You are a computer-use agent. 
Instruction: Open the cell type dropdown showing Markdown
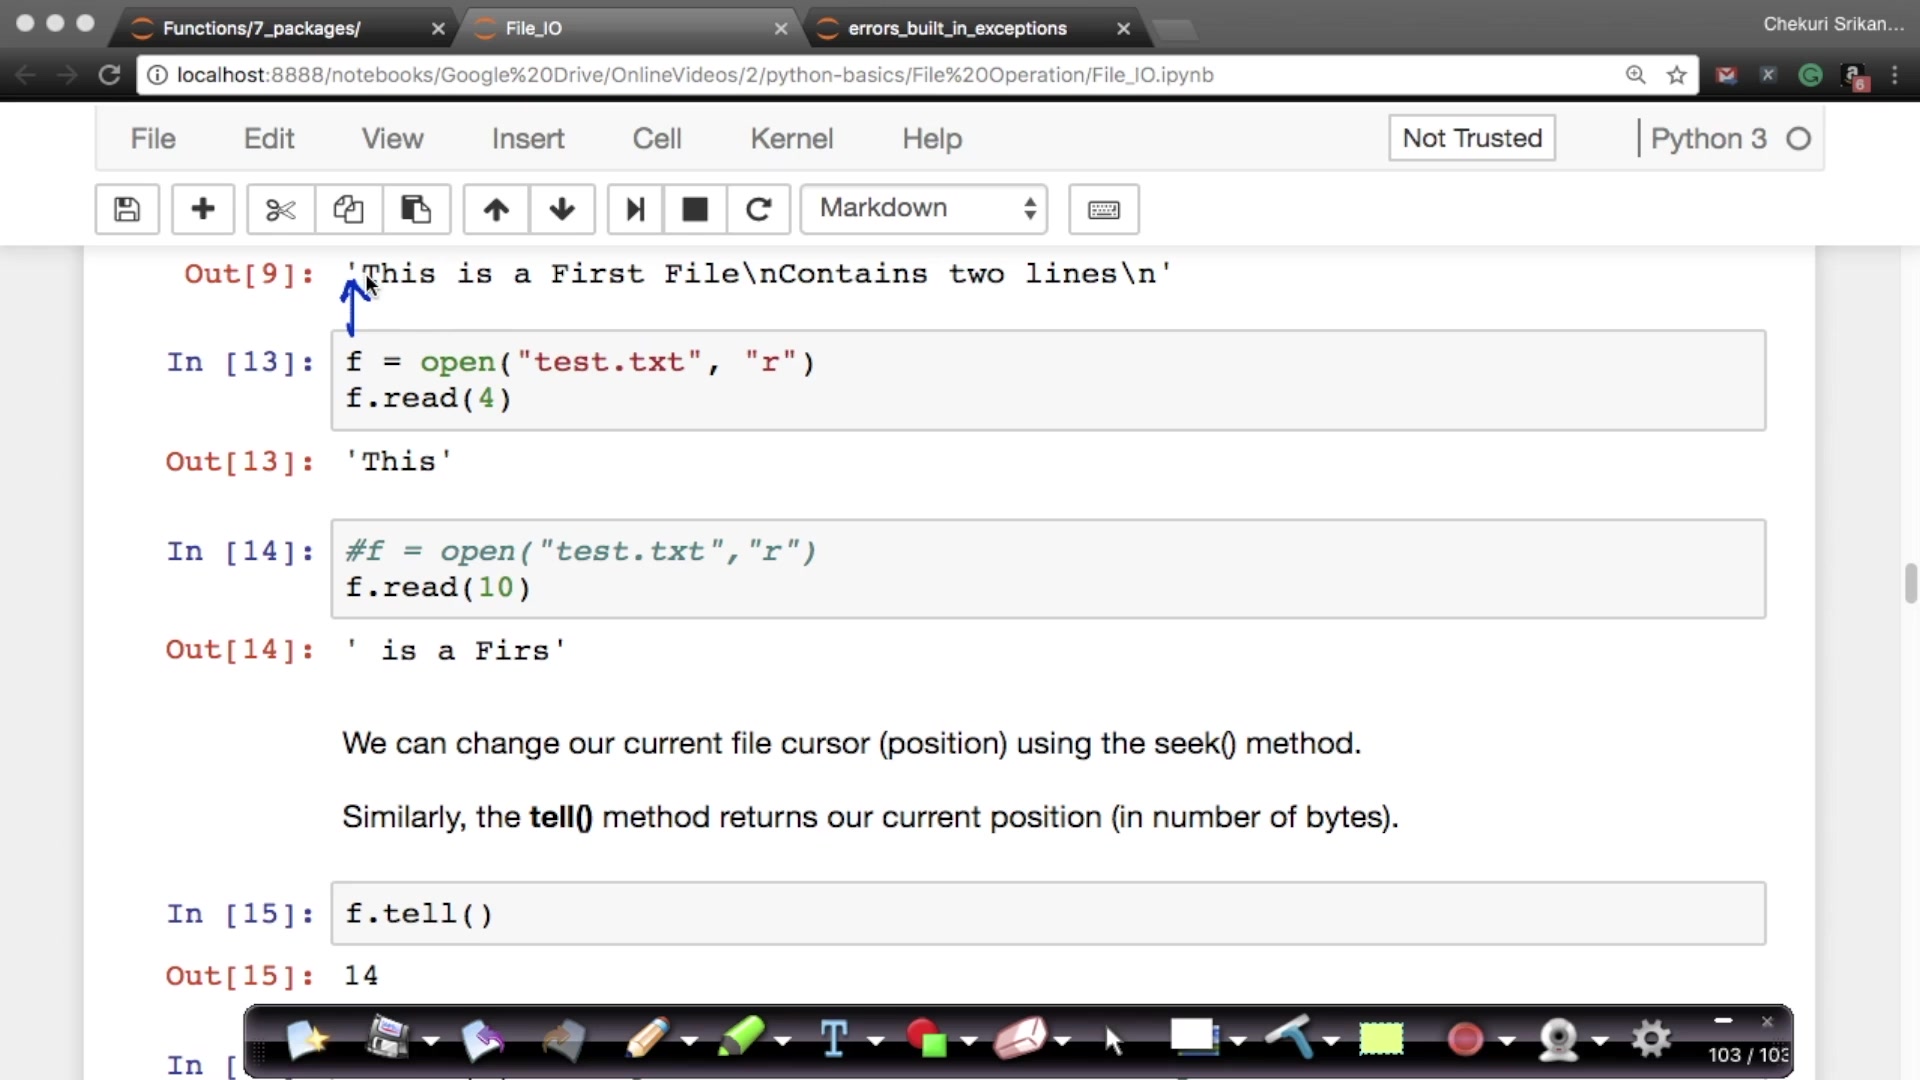tap(922, 209)
